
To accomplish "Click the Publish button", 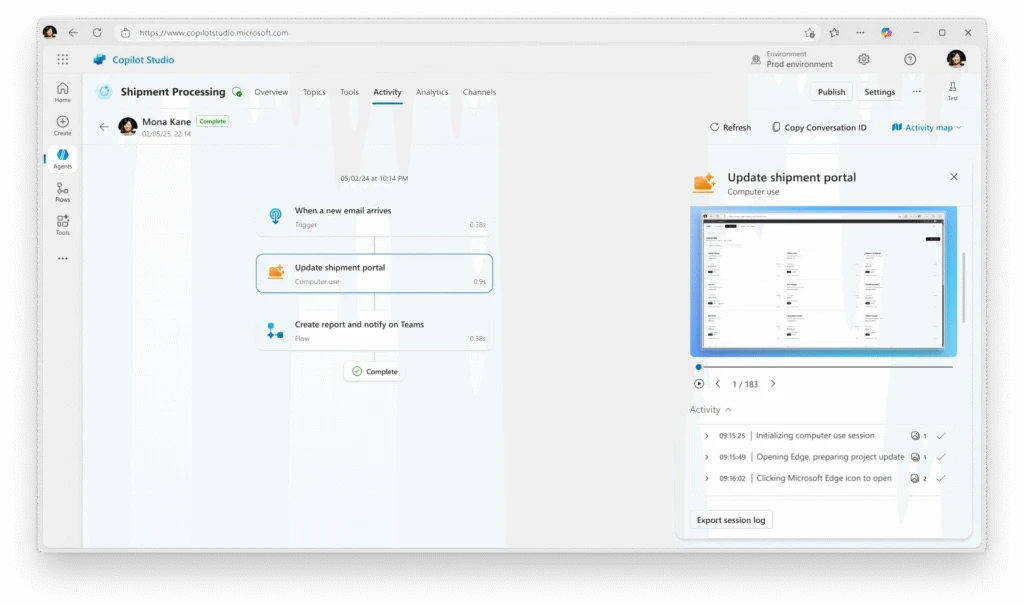I will [x=831, y=91].
